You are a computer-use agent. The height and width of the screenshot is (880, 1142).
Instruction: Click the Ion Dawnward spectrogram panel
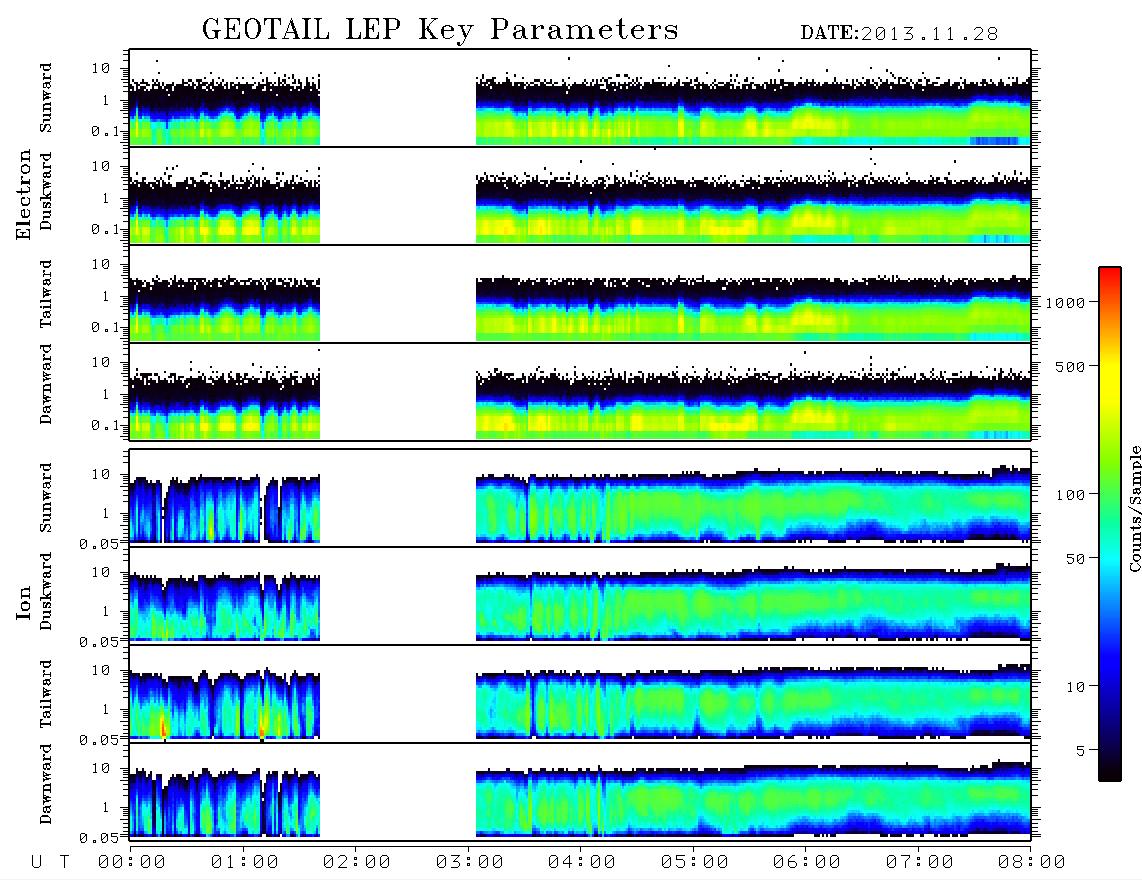pyautogui.click(x=580, y=791)
